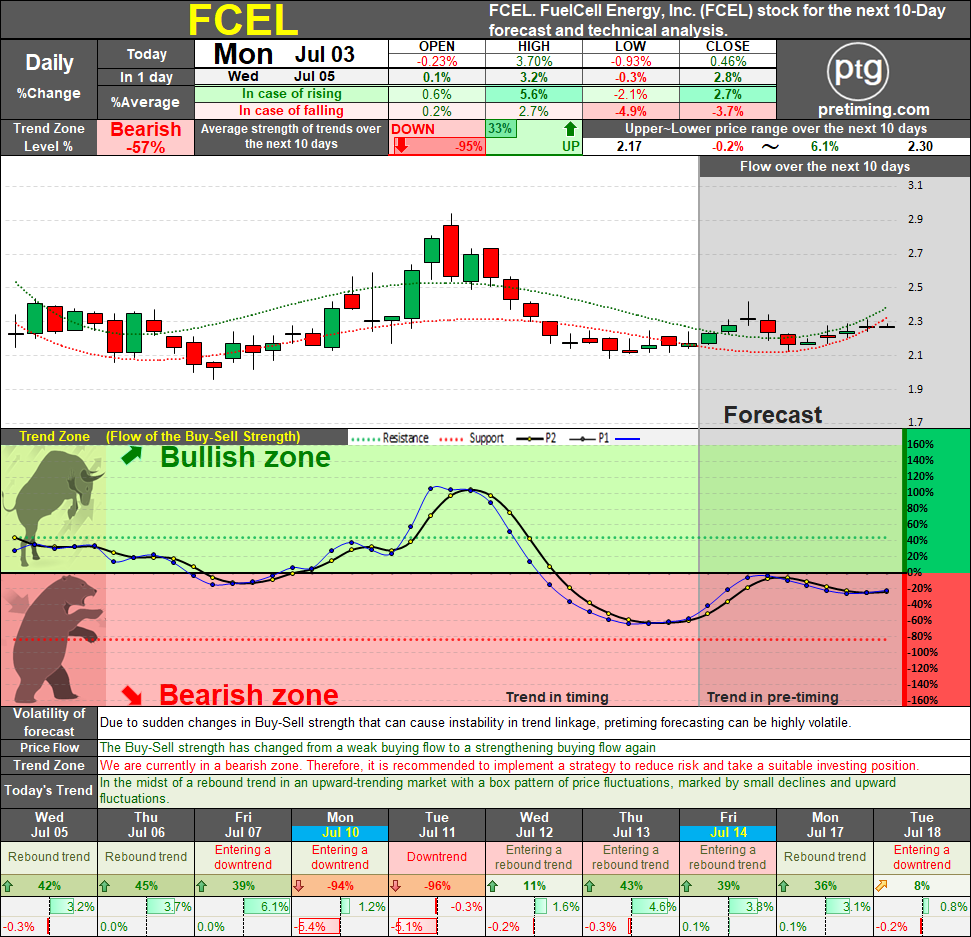
Task: Select the Tue Jul 18 column header
Action: [921, 825]
